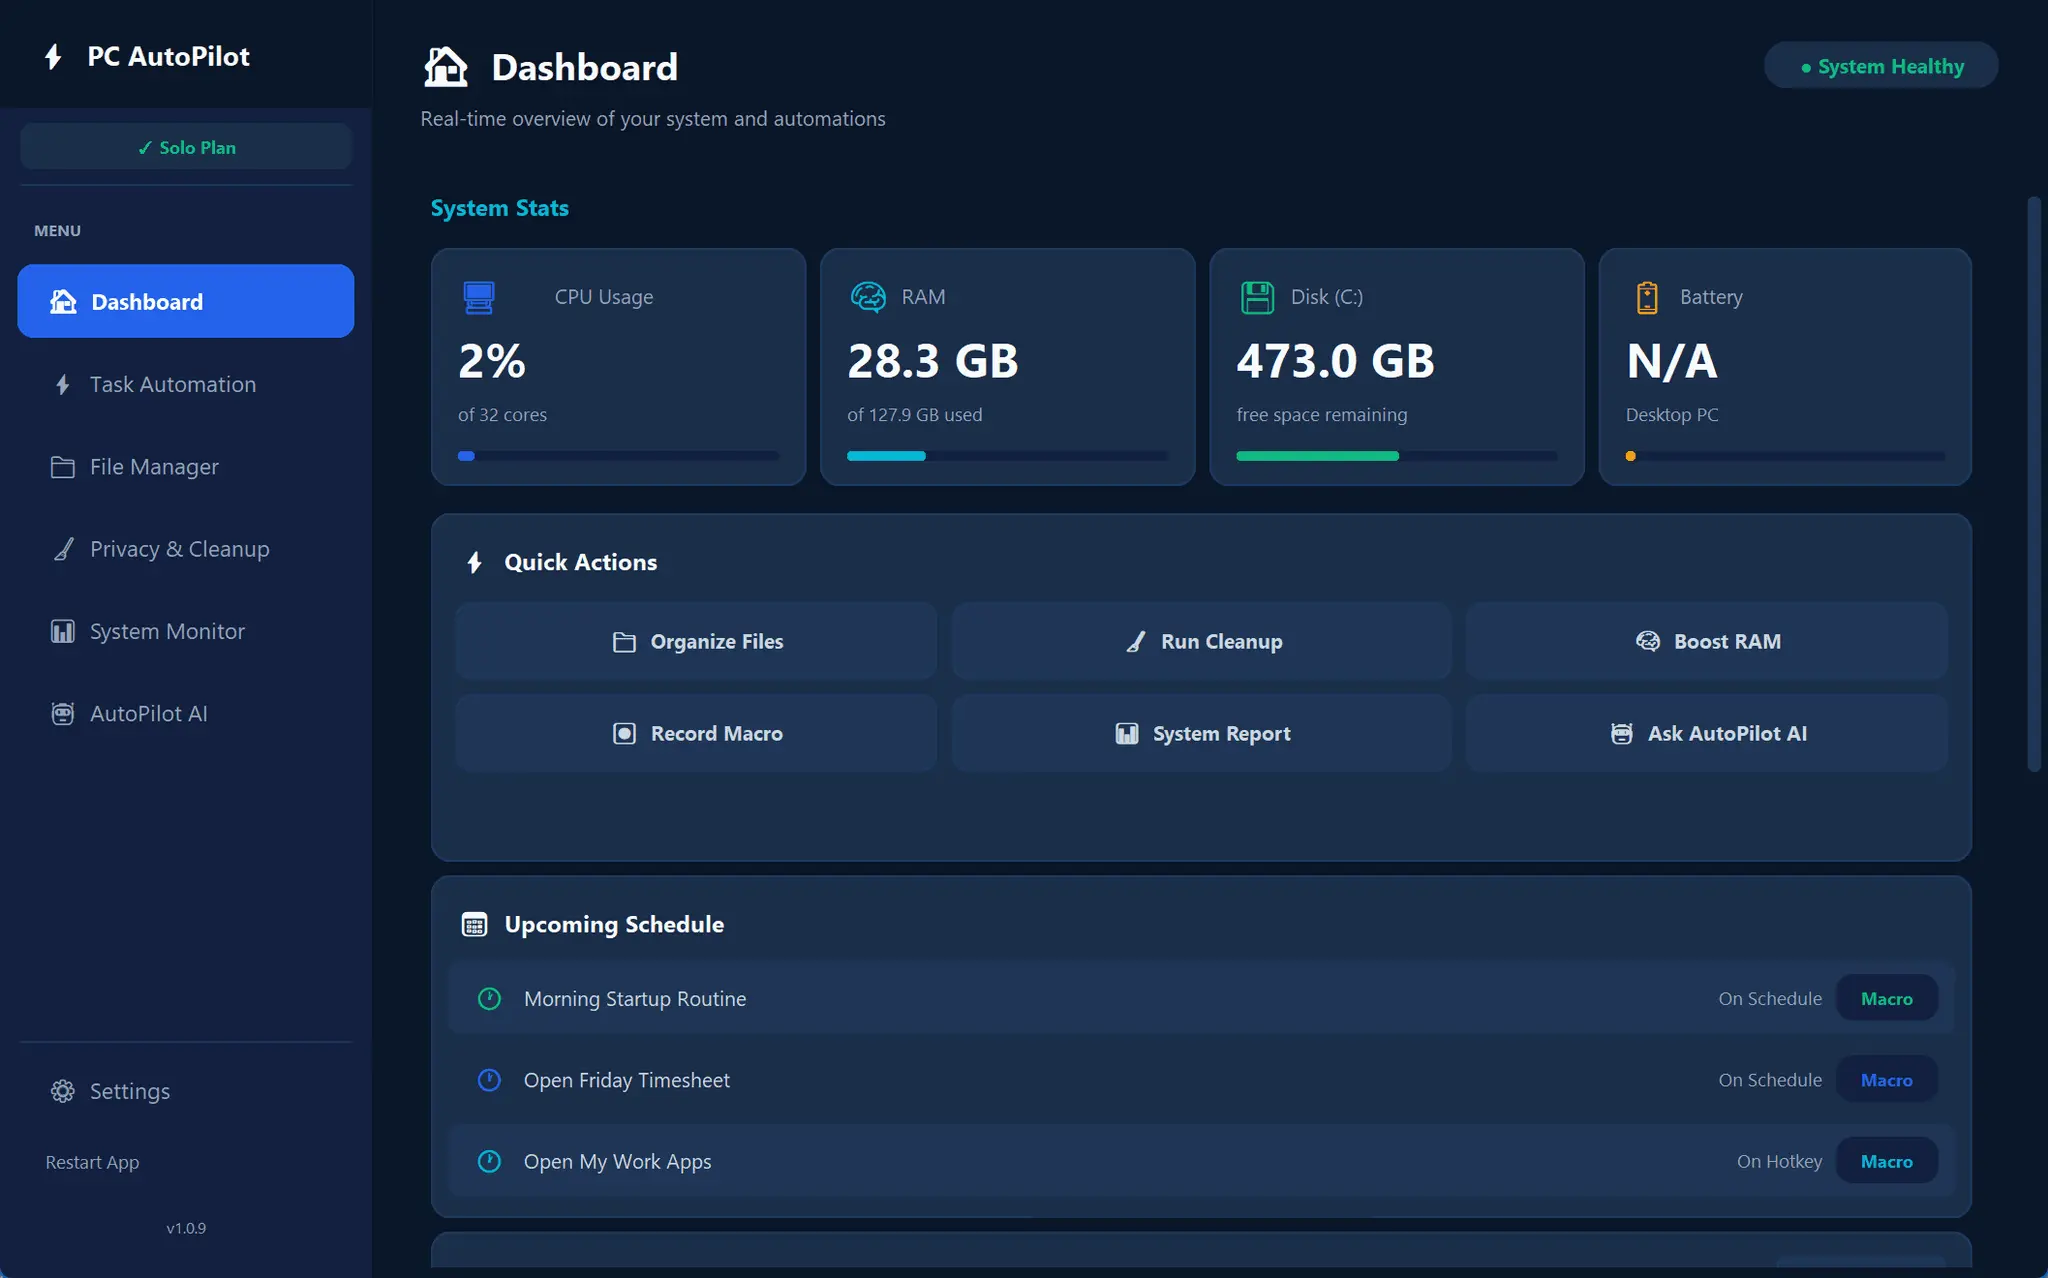
Task: Click the v1.0.9 version label
Action: [186, 1228]
